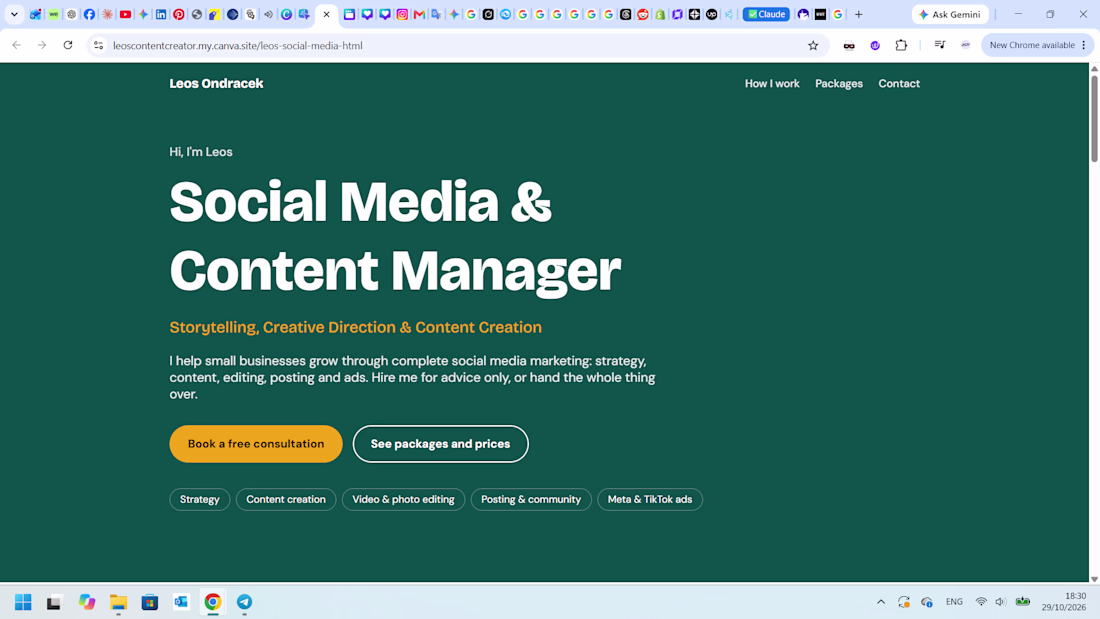Click See packages and prices
Image resolution: width=1100 pixels, height=619 pixels.
click(441, 444)
